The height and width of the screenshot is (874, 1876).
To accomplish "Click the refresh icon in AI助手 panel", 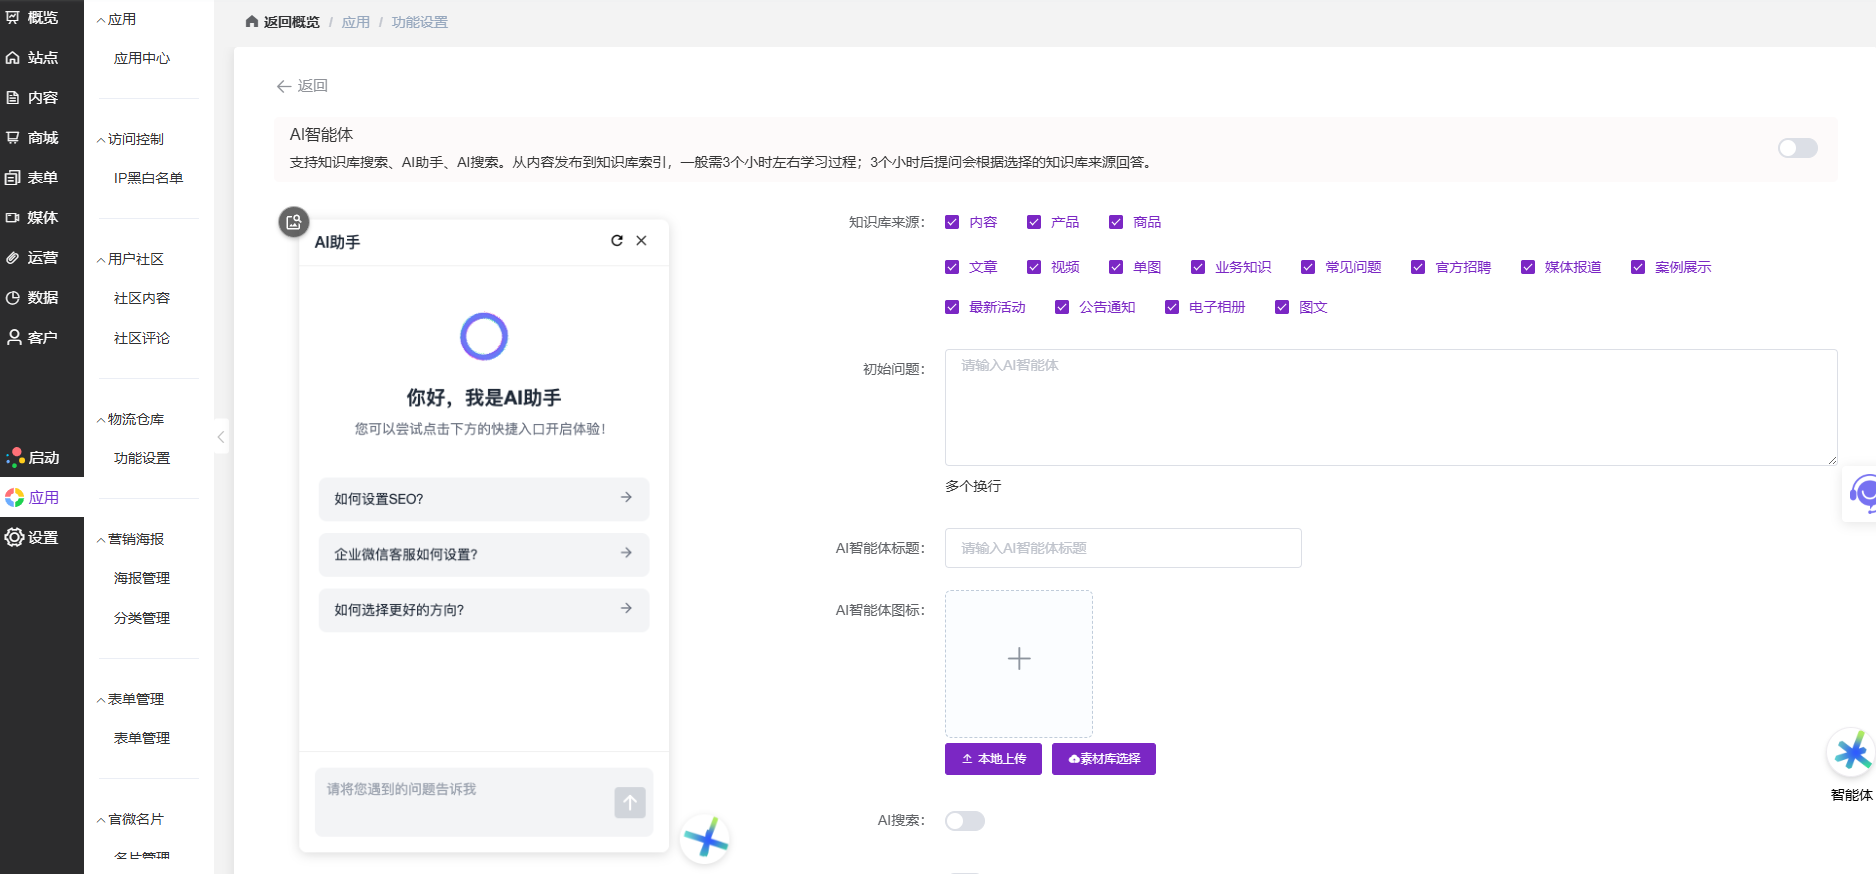I will pyautogui.click(x=617, y=241).
